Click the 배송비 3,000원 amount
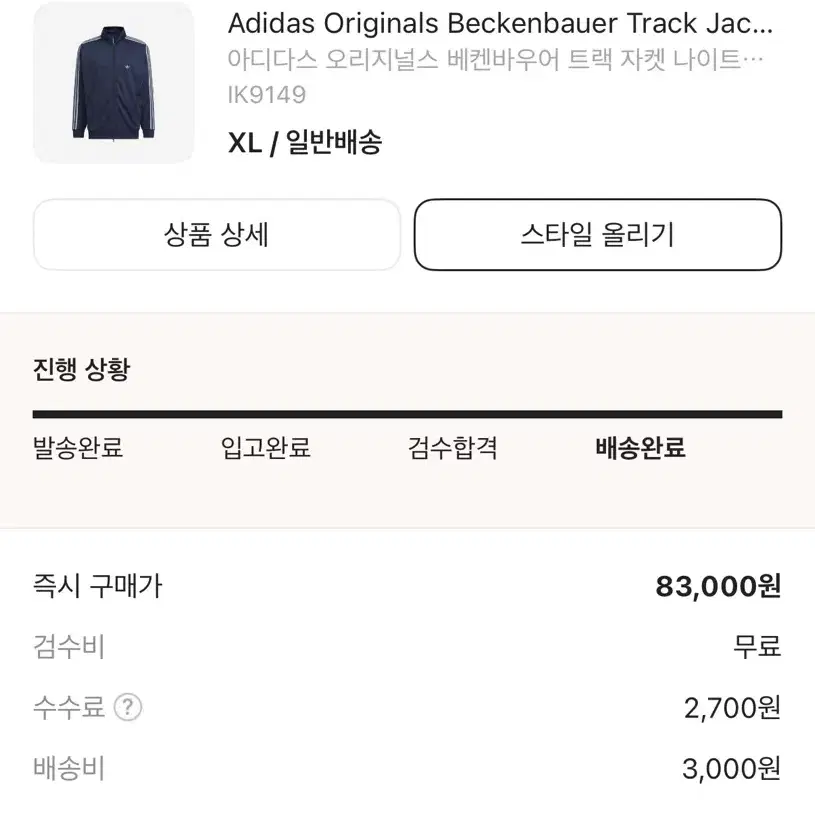The width and height of the screenshot is (815, 815). coord(731,769)
